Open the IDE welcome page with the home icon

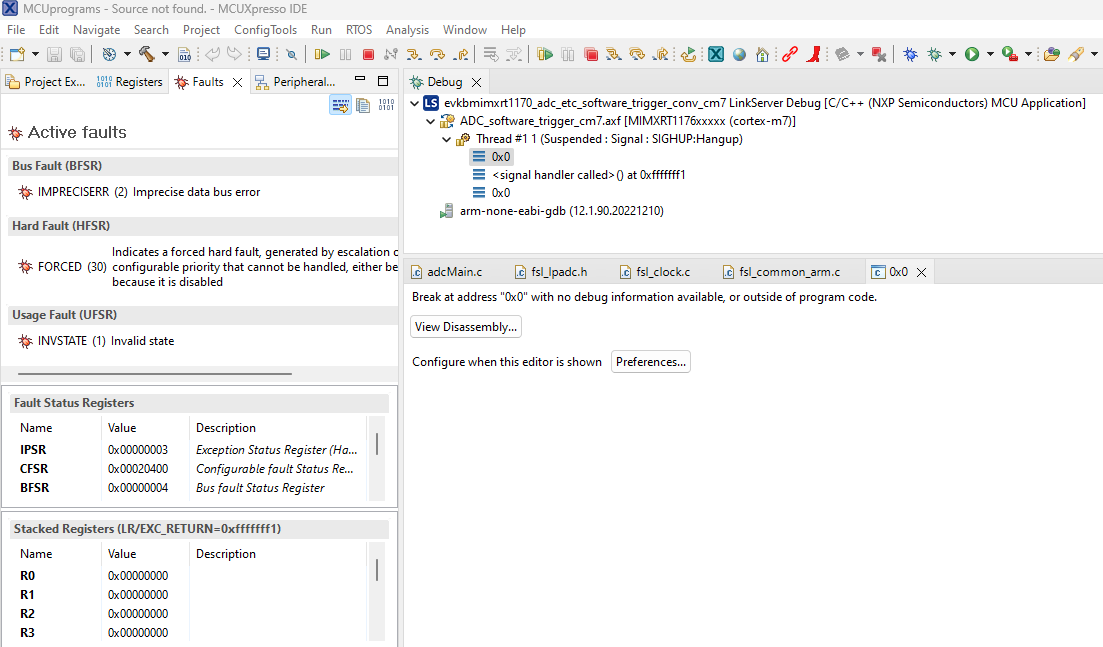click(x=762, y=54)
